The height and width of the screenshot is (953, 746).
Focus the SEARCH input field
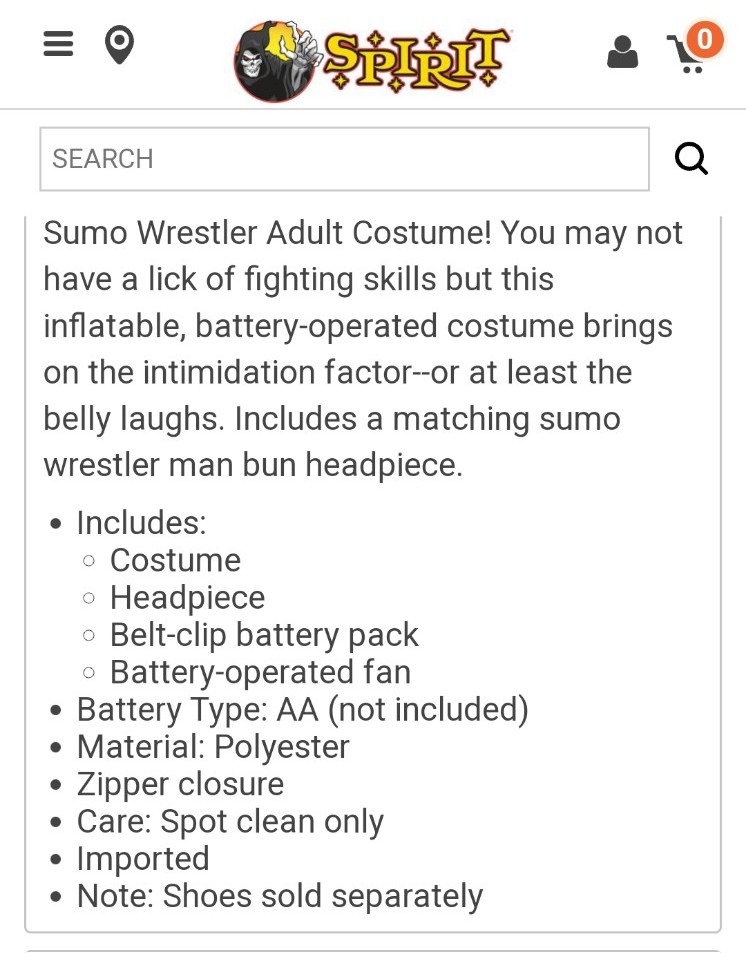point(345,159)
